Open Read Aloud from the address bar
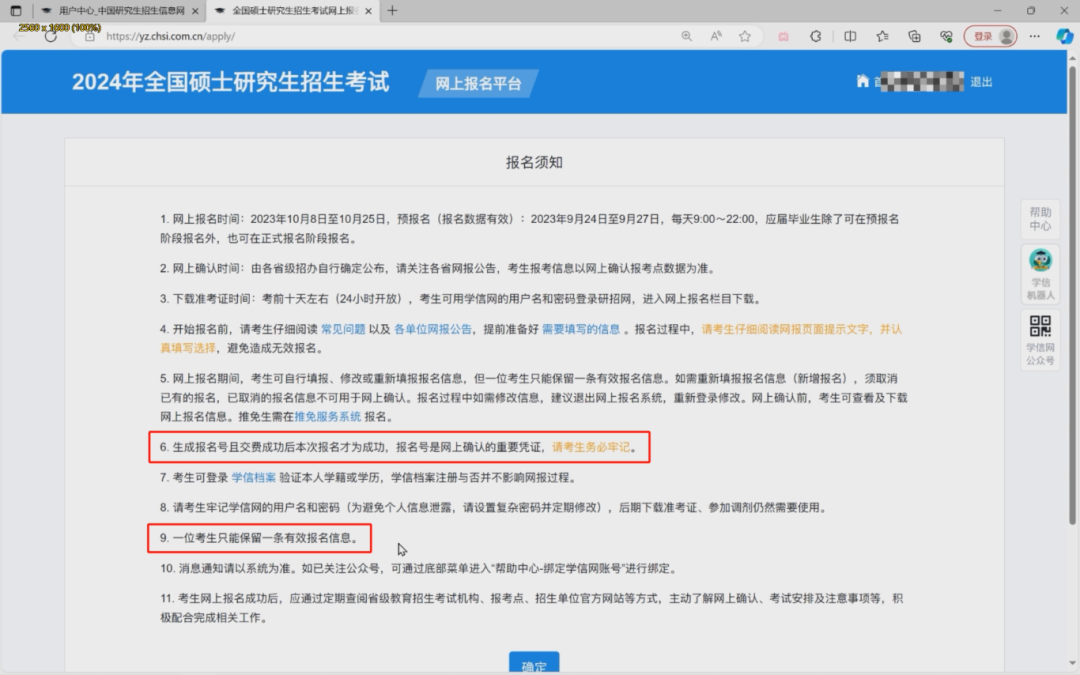 (x=716, y=36)
